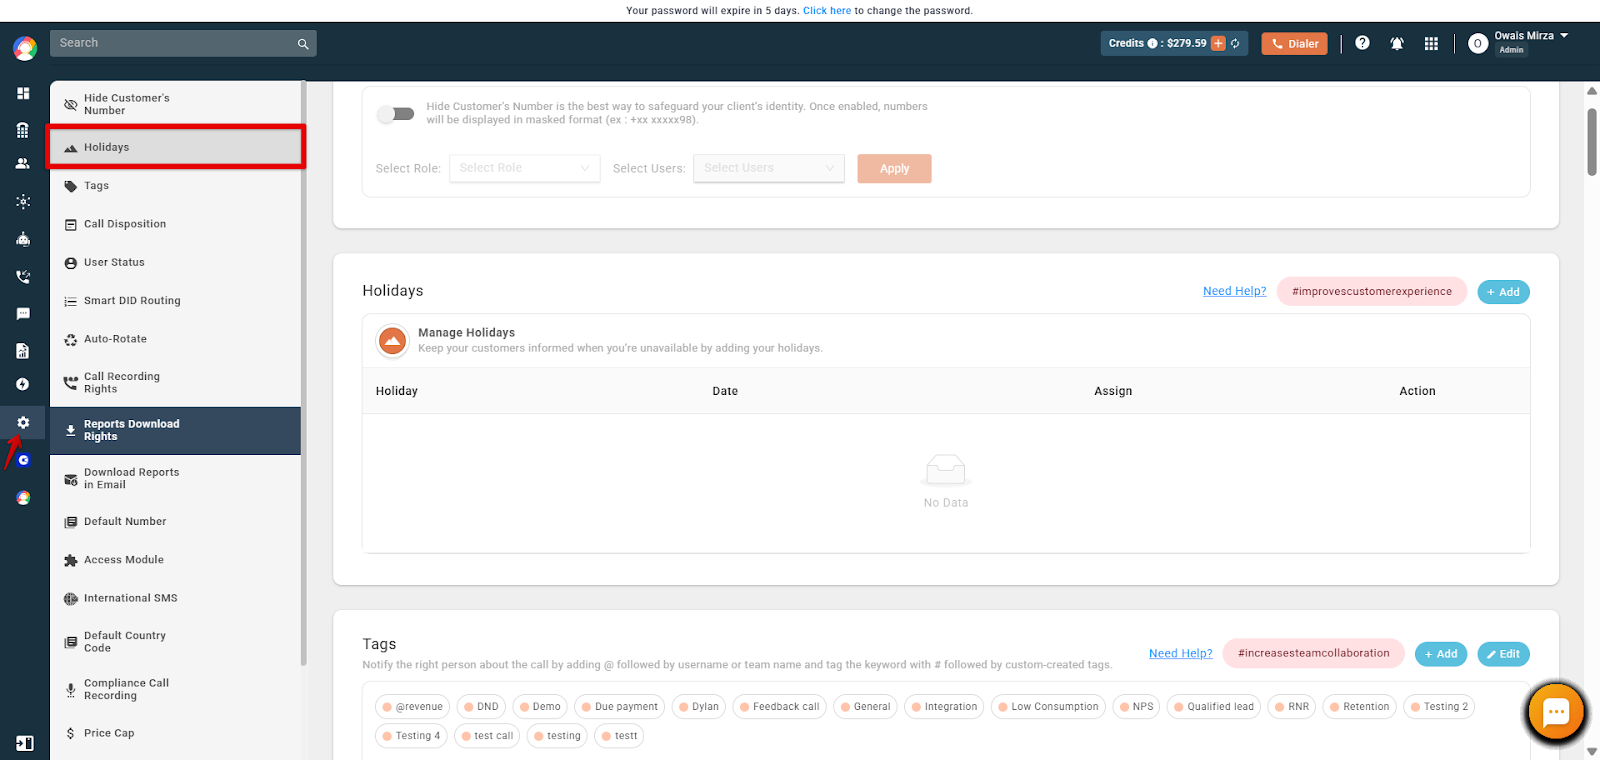Image resolution: width=1600 pixels, height=760 pixels.
Task: Click the Dialer button
Action: [x=1294, y=44]
